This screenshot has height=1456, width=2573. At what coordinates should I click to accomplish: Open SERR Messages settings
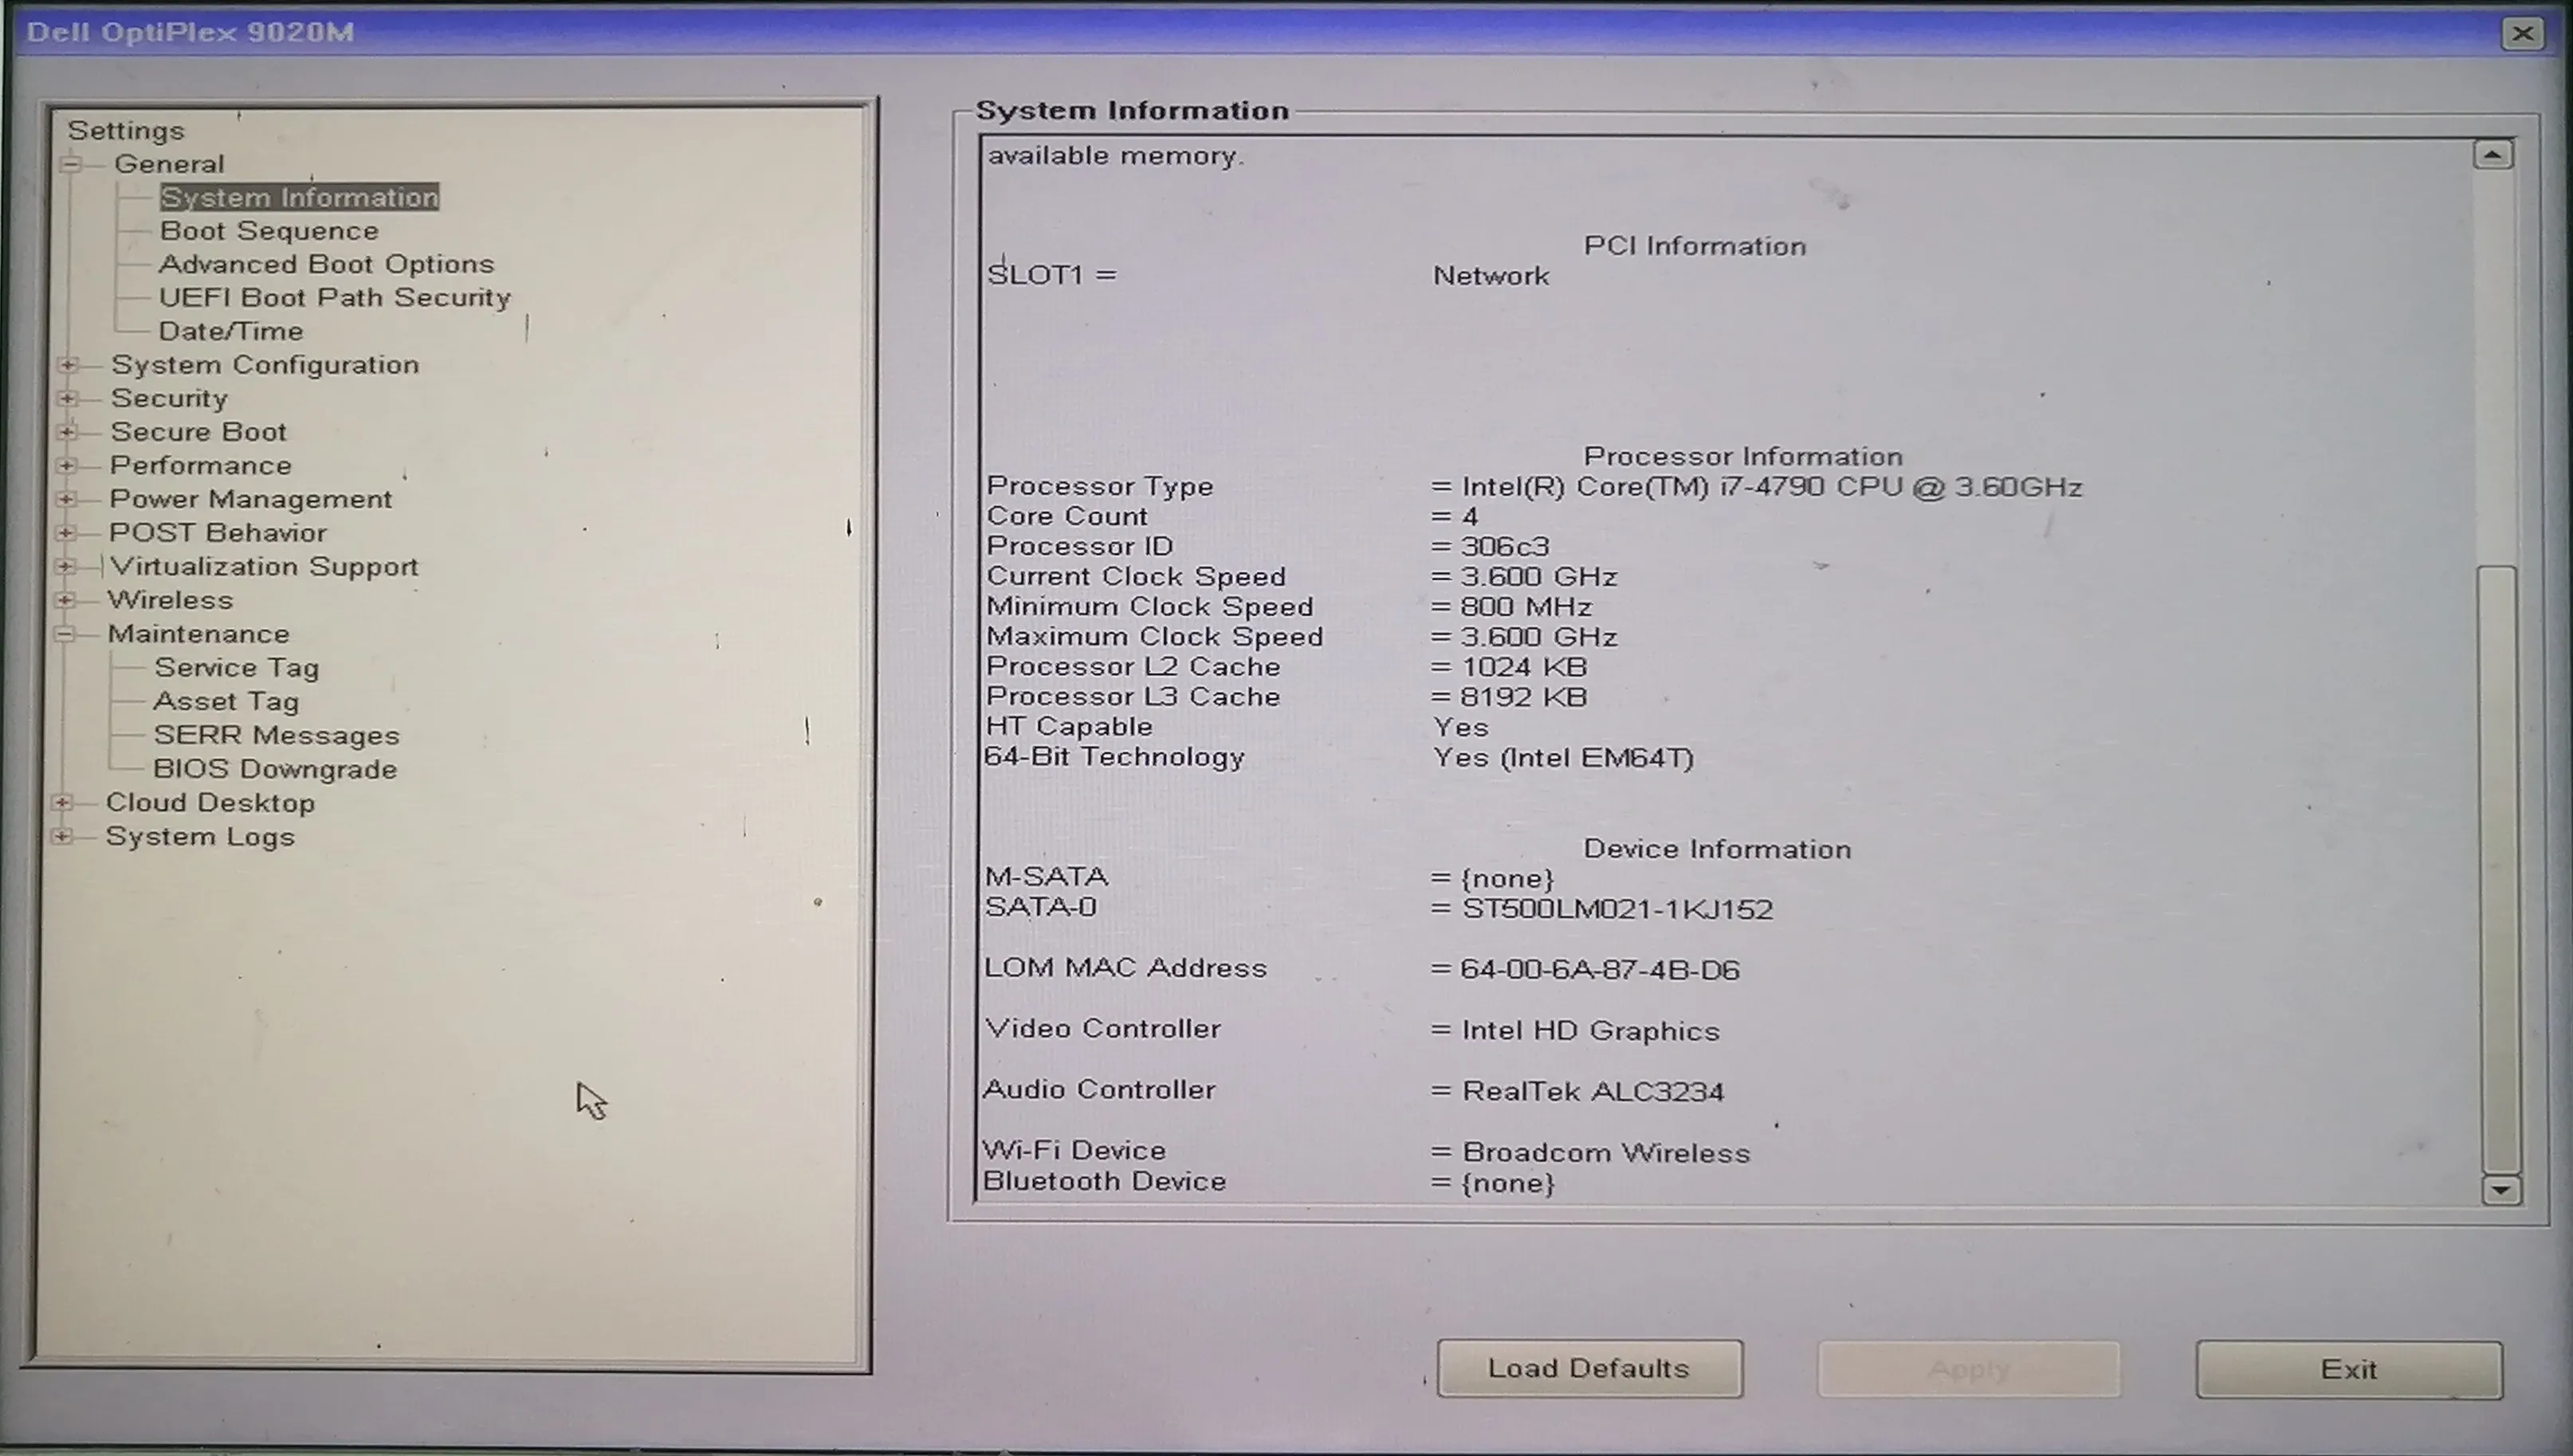pos(276,735)
